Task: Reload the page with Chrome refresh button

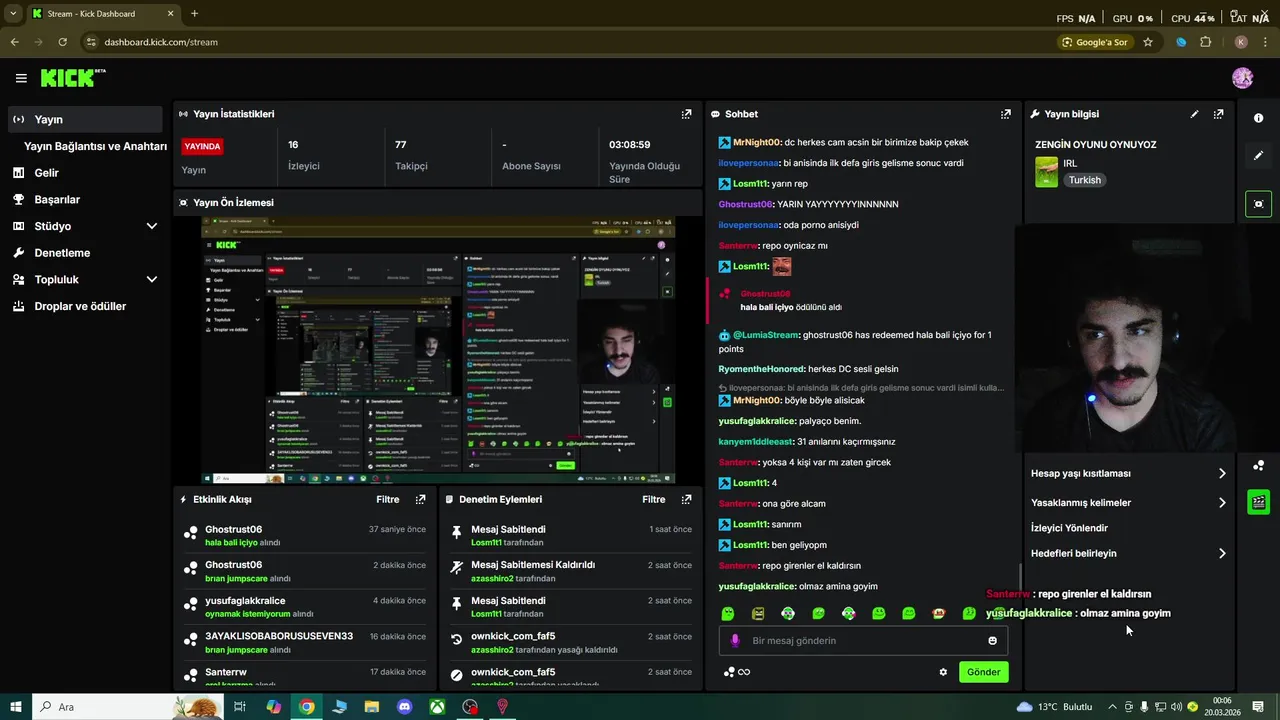Action: (x=62, y=42)
